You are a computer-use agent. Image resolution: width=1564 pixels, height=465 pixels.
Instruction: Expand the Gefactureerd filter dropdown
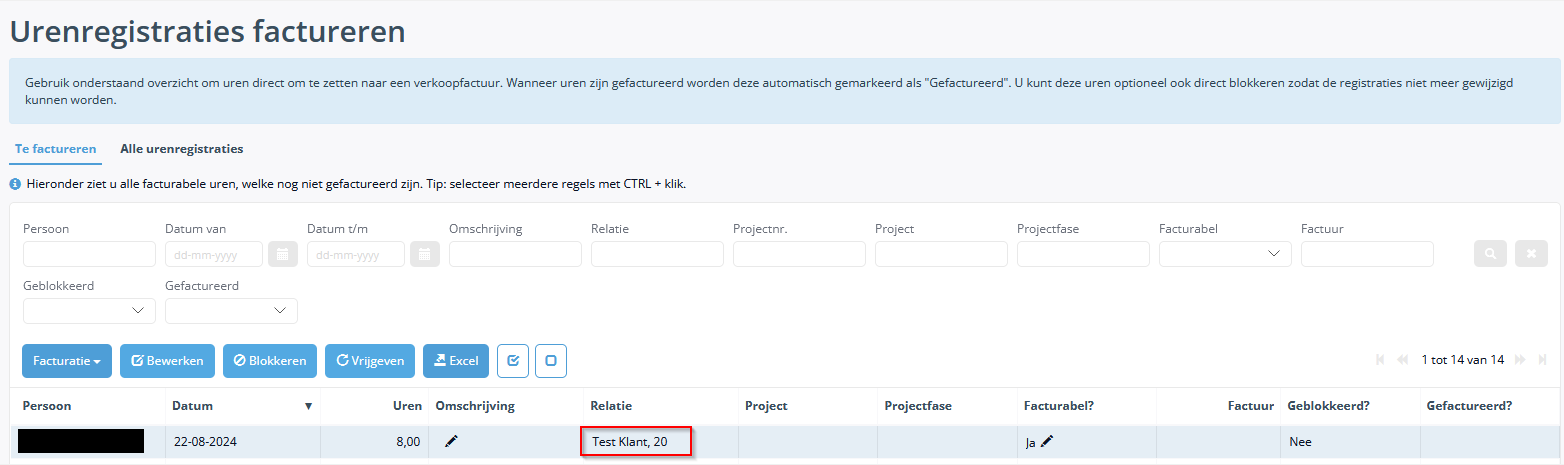pyautogui.click(x=231, y=311)
